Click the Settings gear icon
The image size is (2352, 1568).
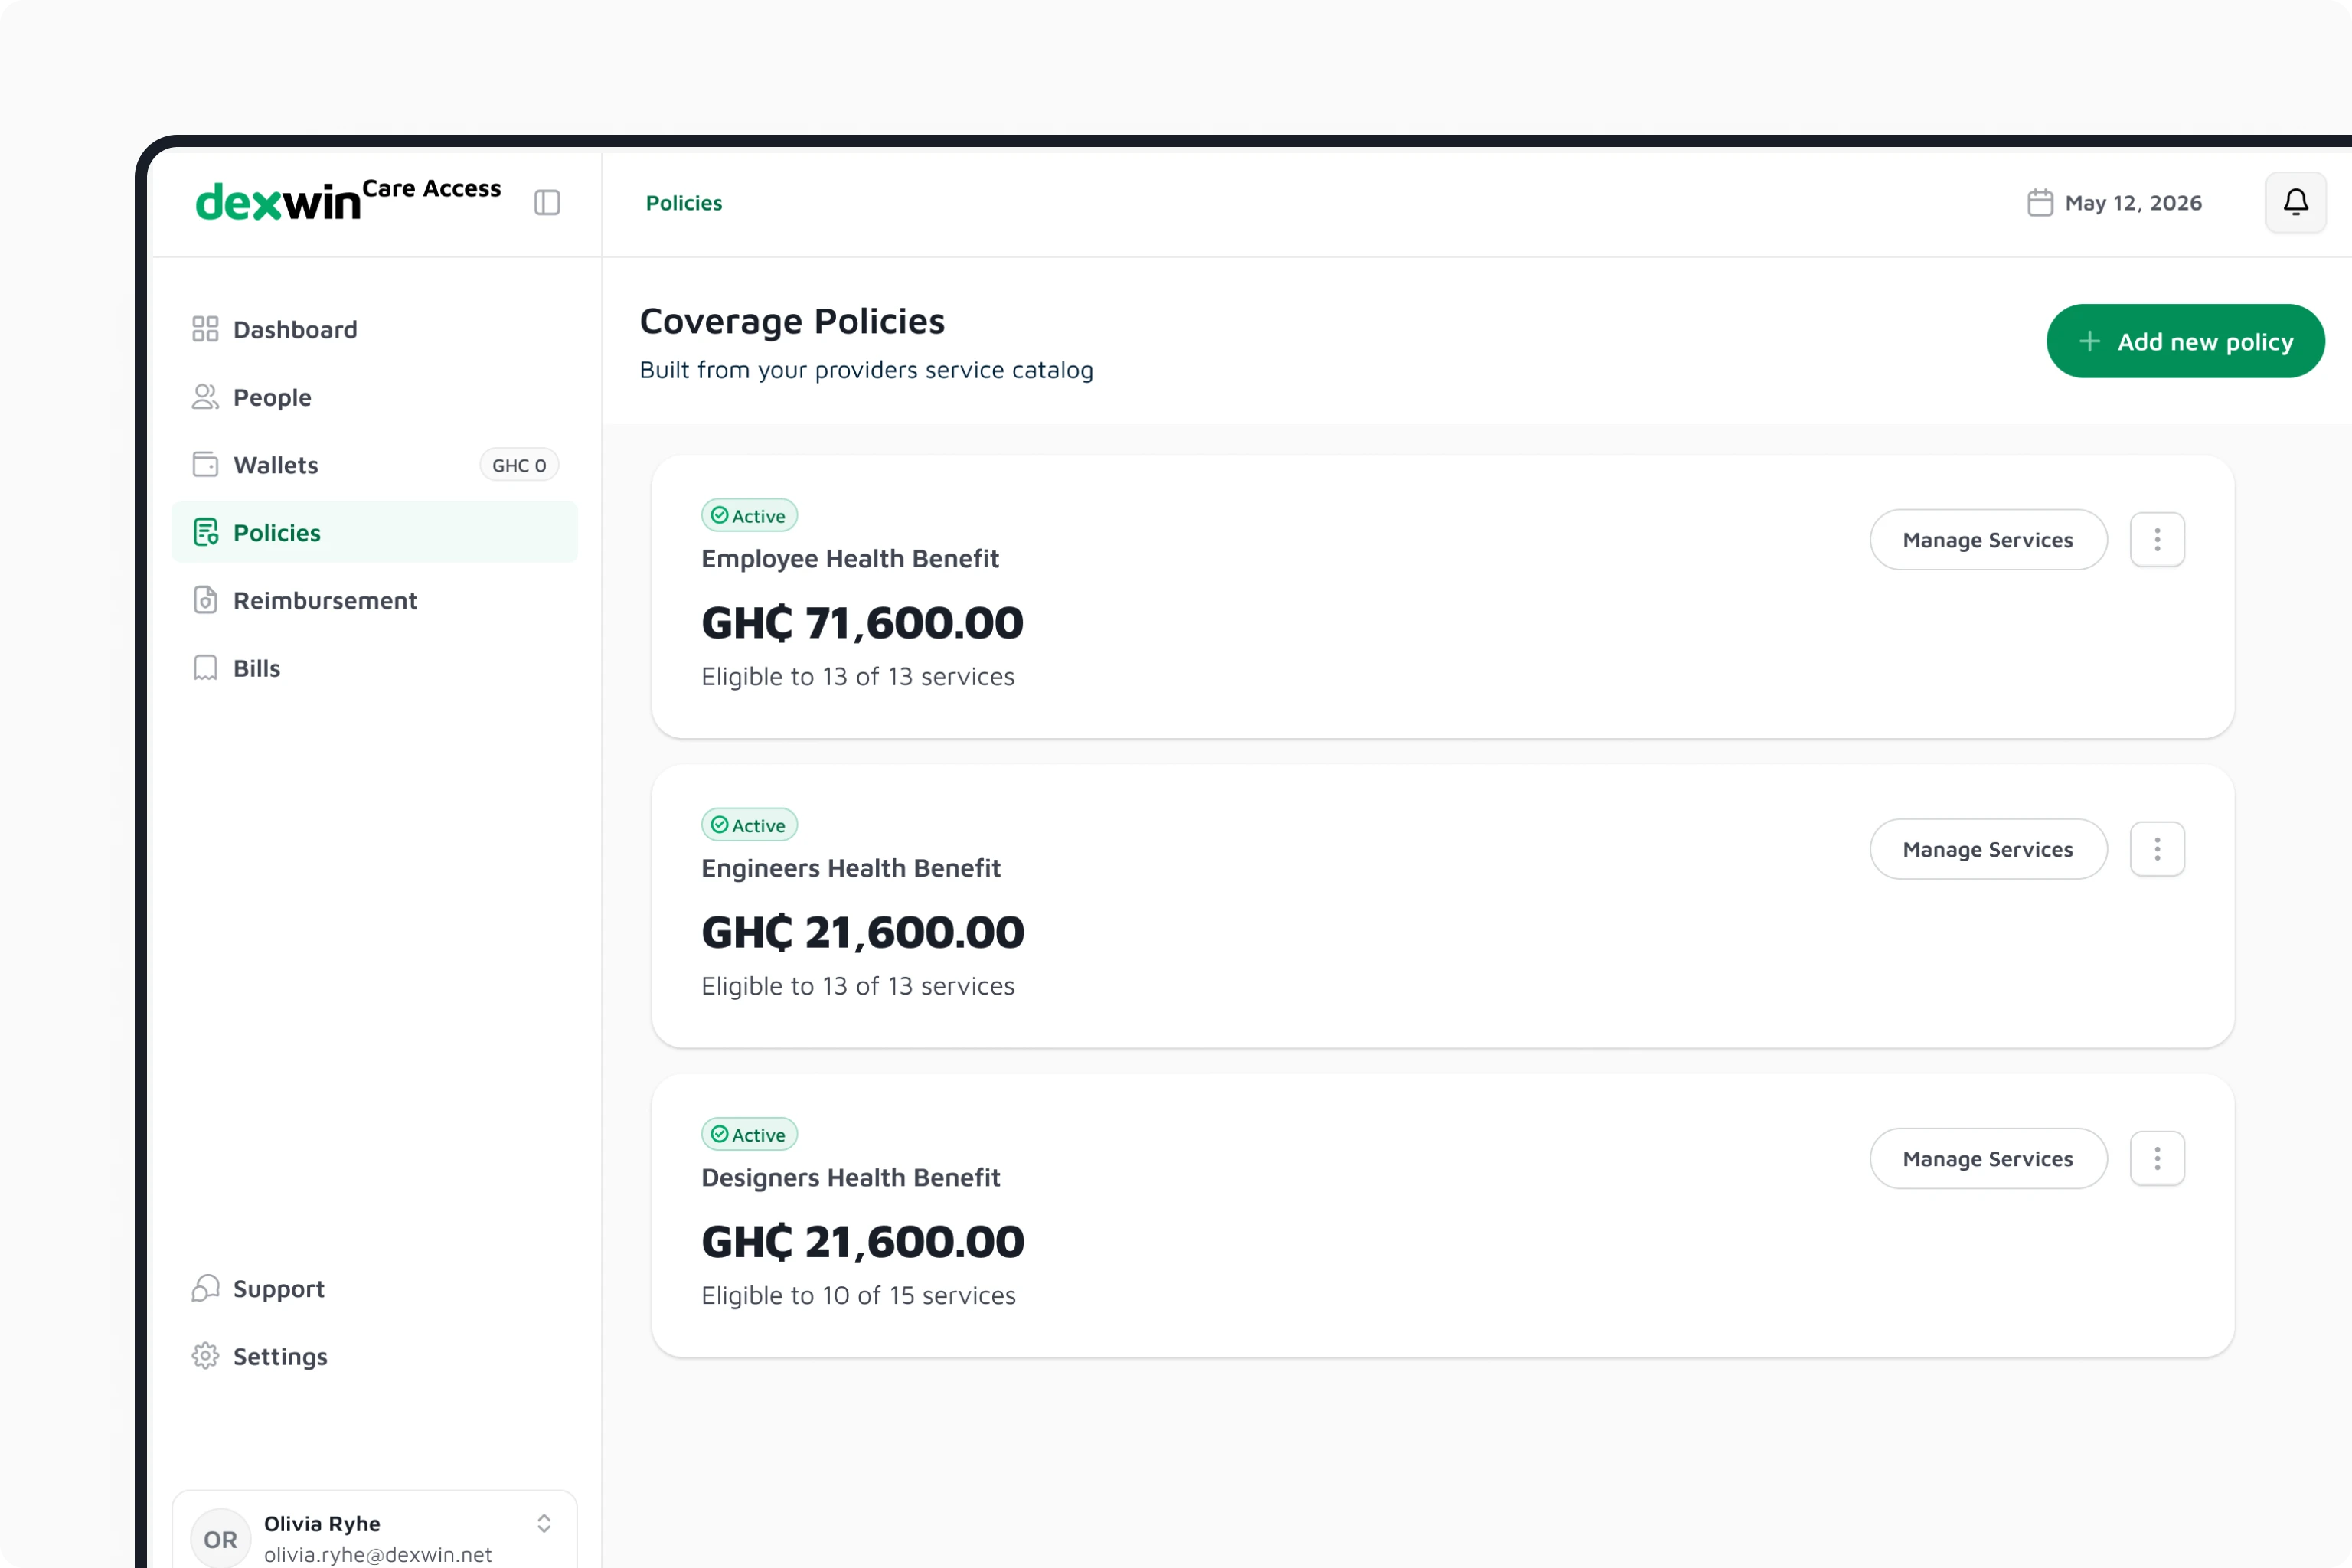point(205,1356)
